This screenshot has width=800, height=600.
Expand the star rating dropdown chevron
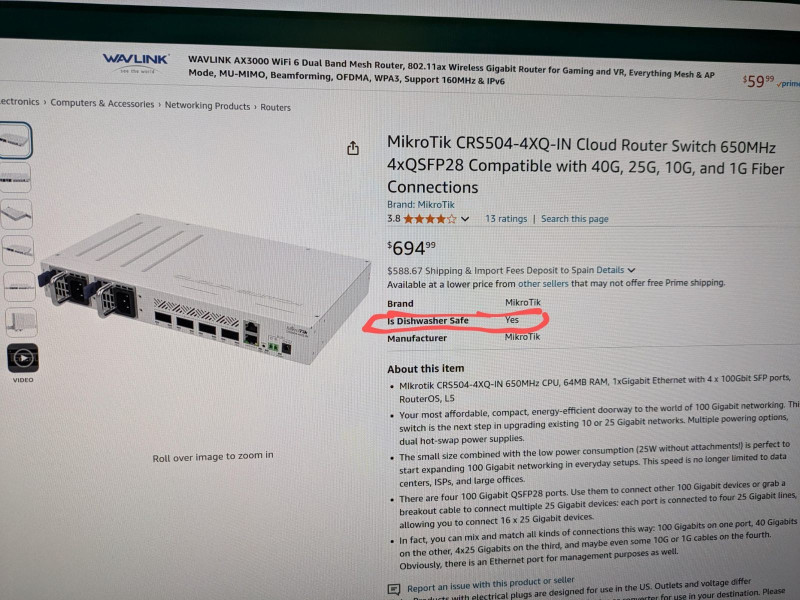pos(465,219)
